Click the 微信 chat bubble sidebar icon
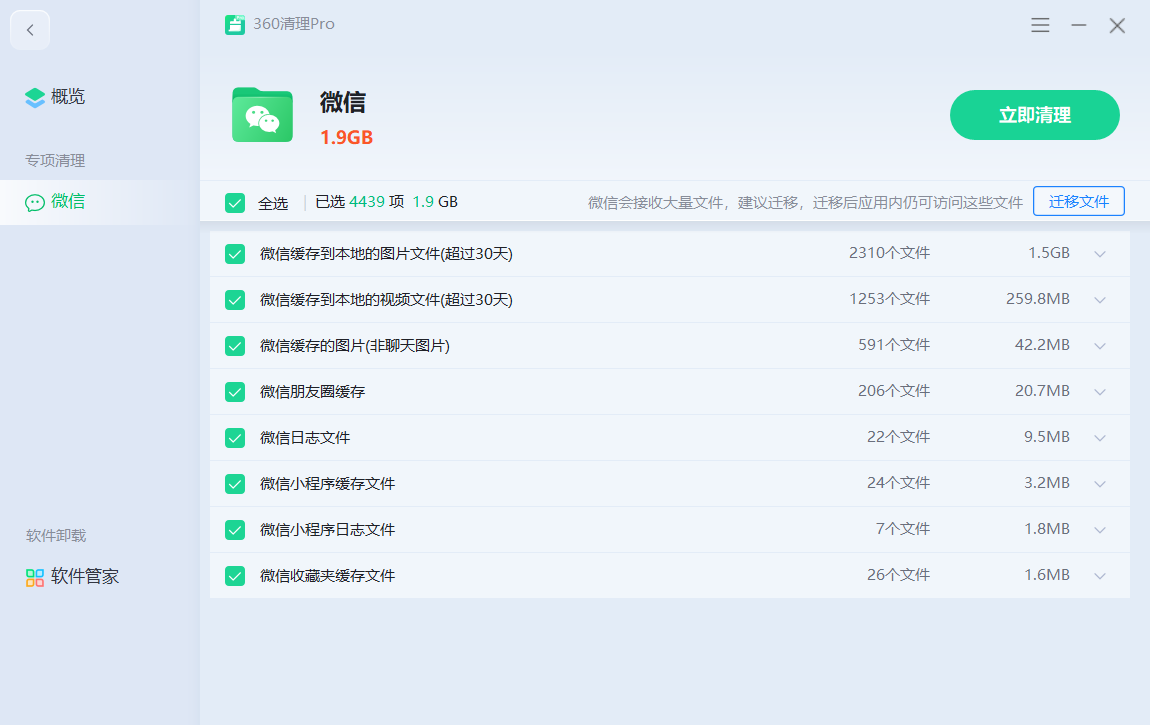Image resolution: width=1150 pixels, height=725 pixels. pyautogui.click(x=34, y=202)
